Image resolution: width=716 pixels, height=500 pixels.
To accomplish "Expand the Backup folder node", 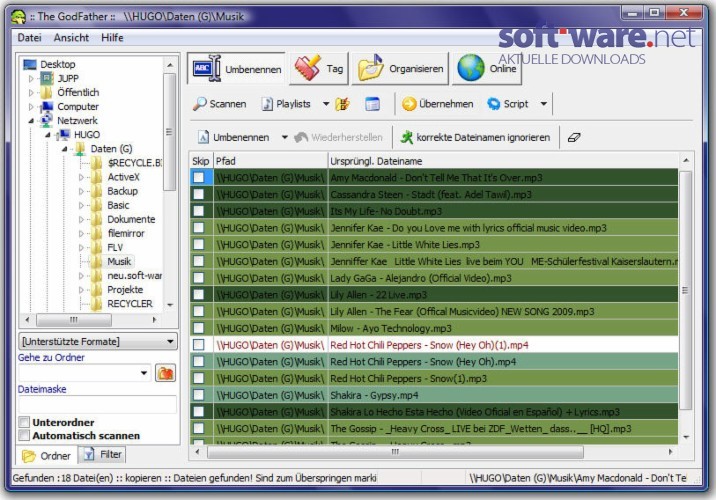I will point(81,191).
